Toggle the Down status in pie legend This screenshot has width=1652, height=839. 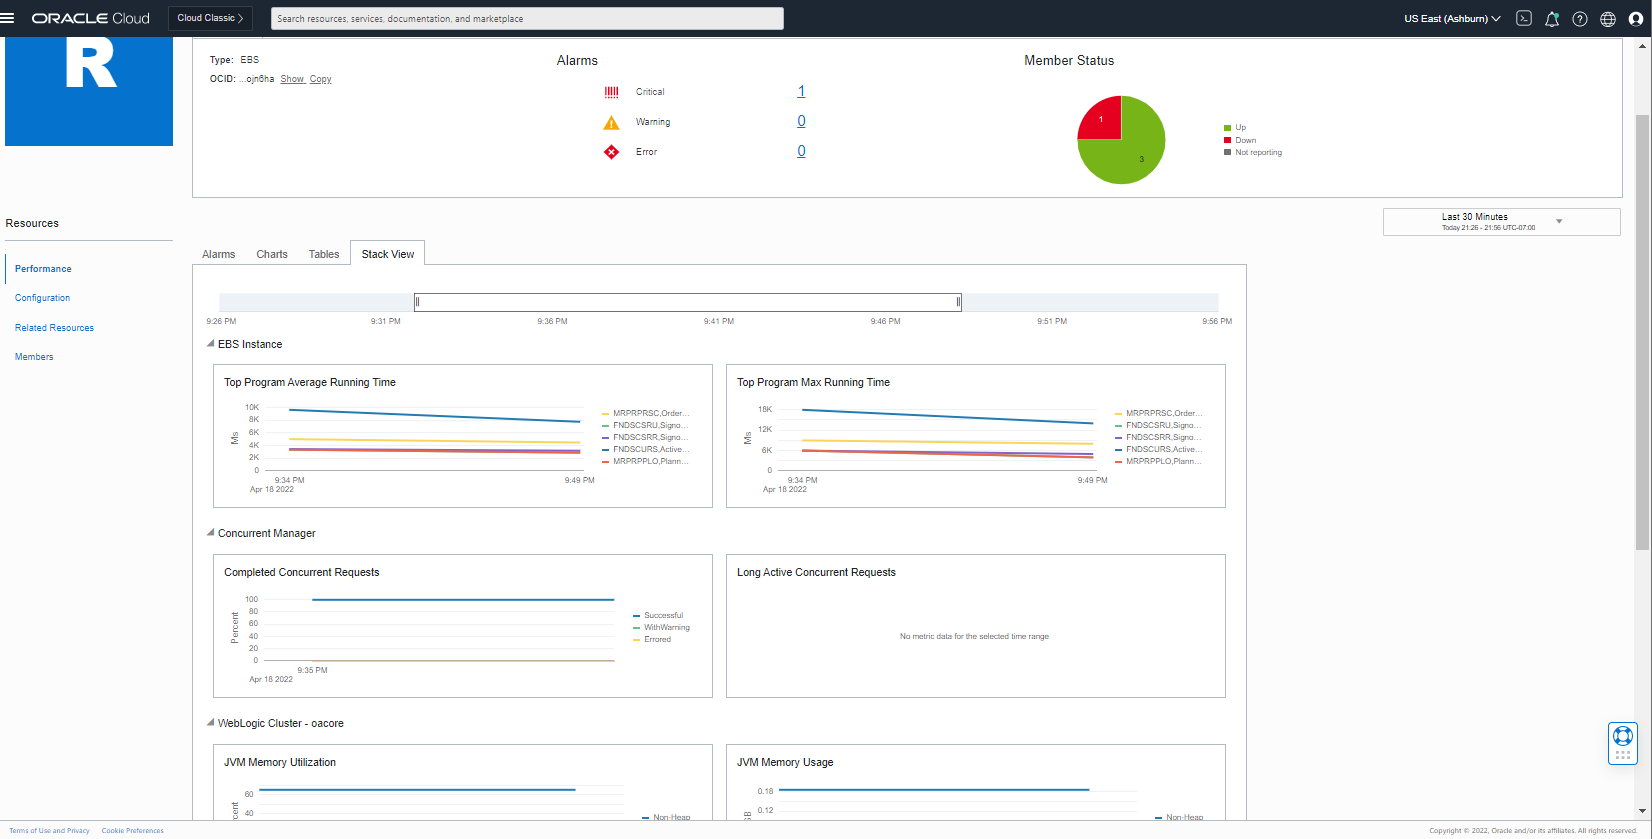(1245, 140)
